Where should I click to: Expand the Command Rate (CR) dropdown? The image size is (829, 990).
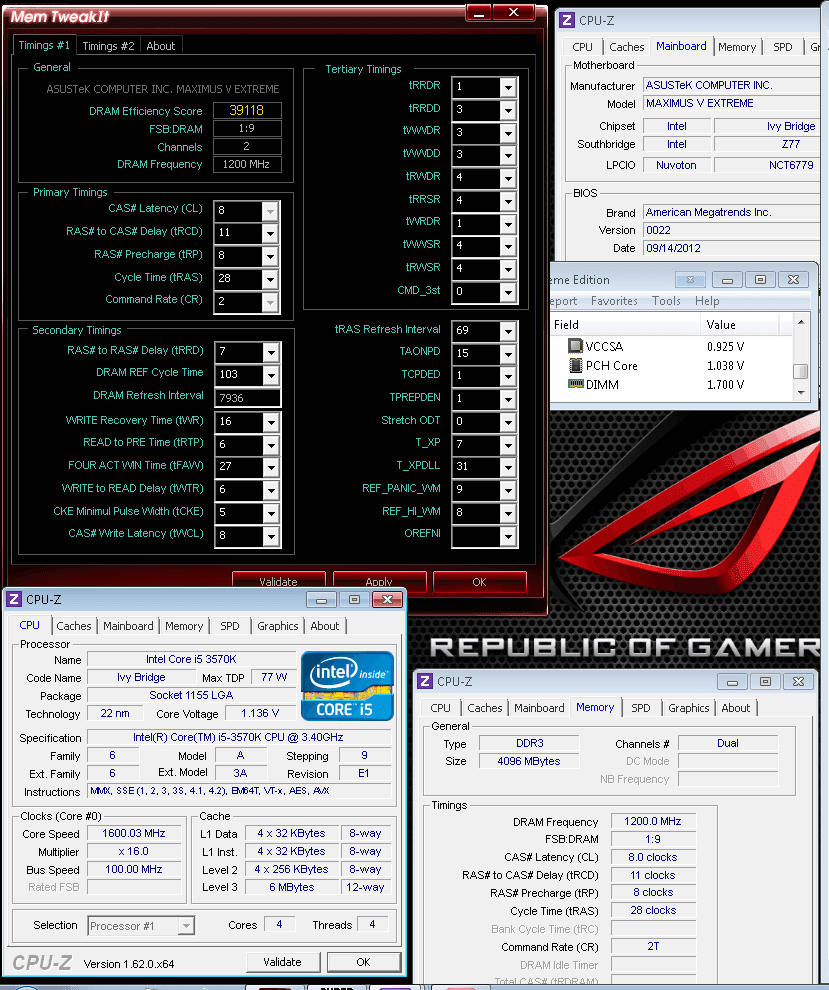(x=270, y=302)
